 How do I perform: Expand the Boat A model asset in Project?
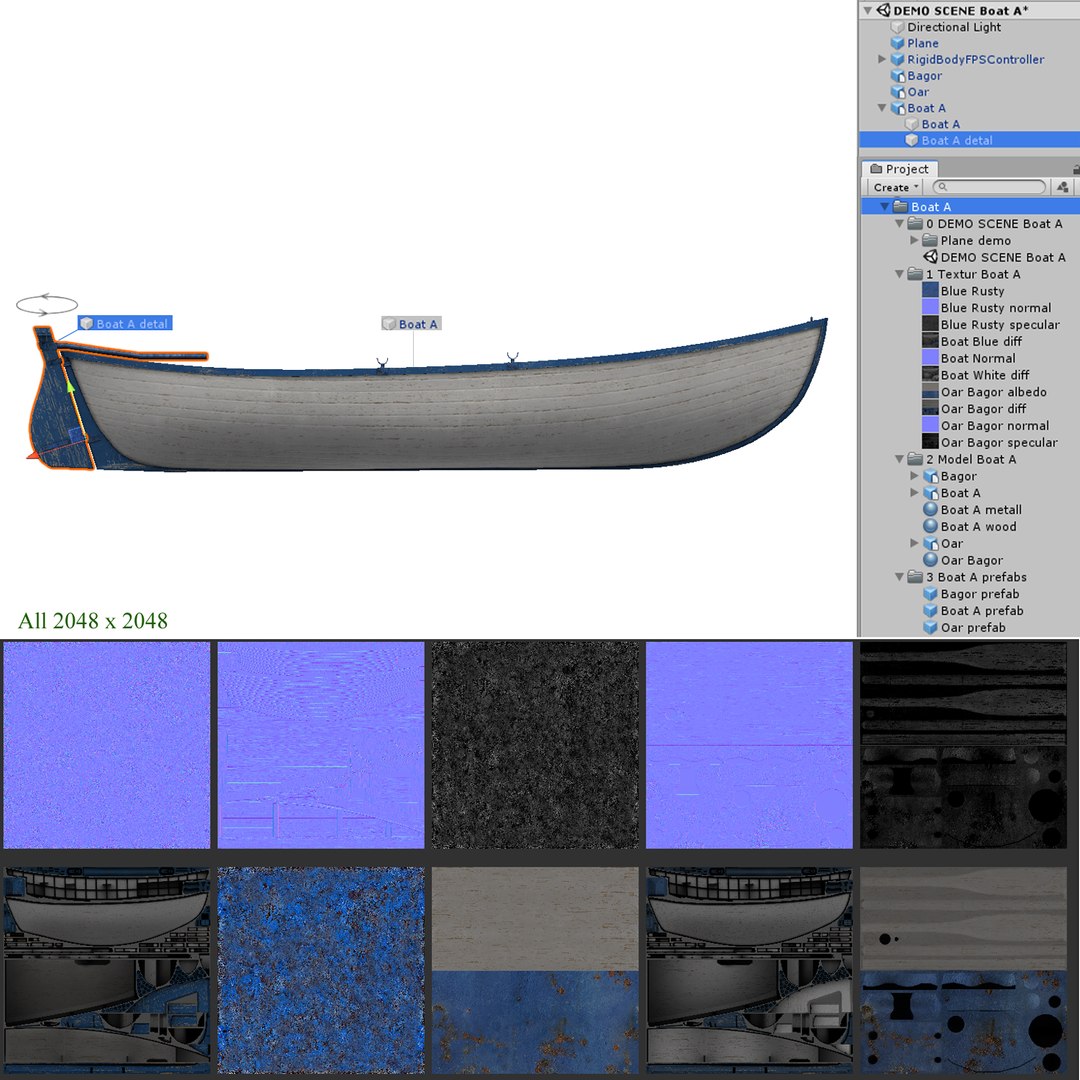(914, 492)
